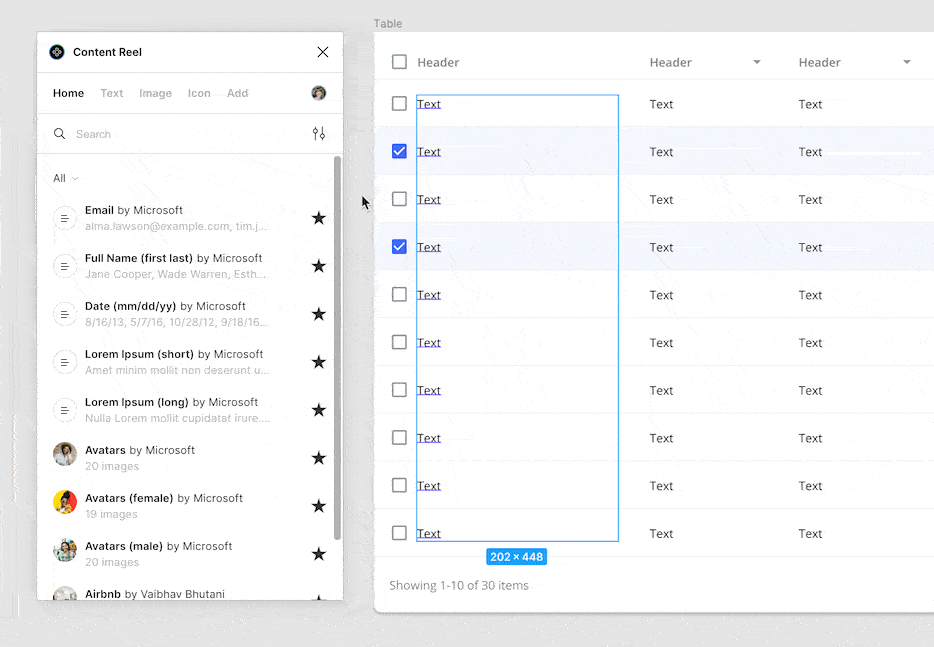Click the text icon beside Lorem Ipsum (long)
The image size is (934, 647).
point(65,410)
